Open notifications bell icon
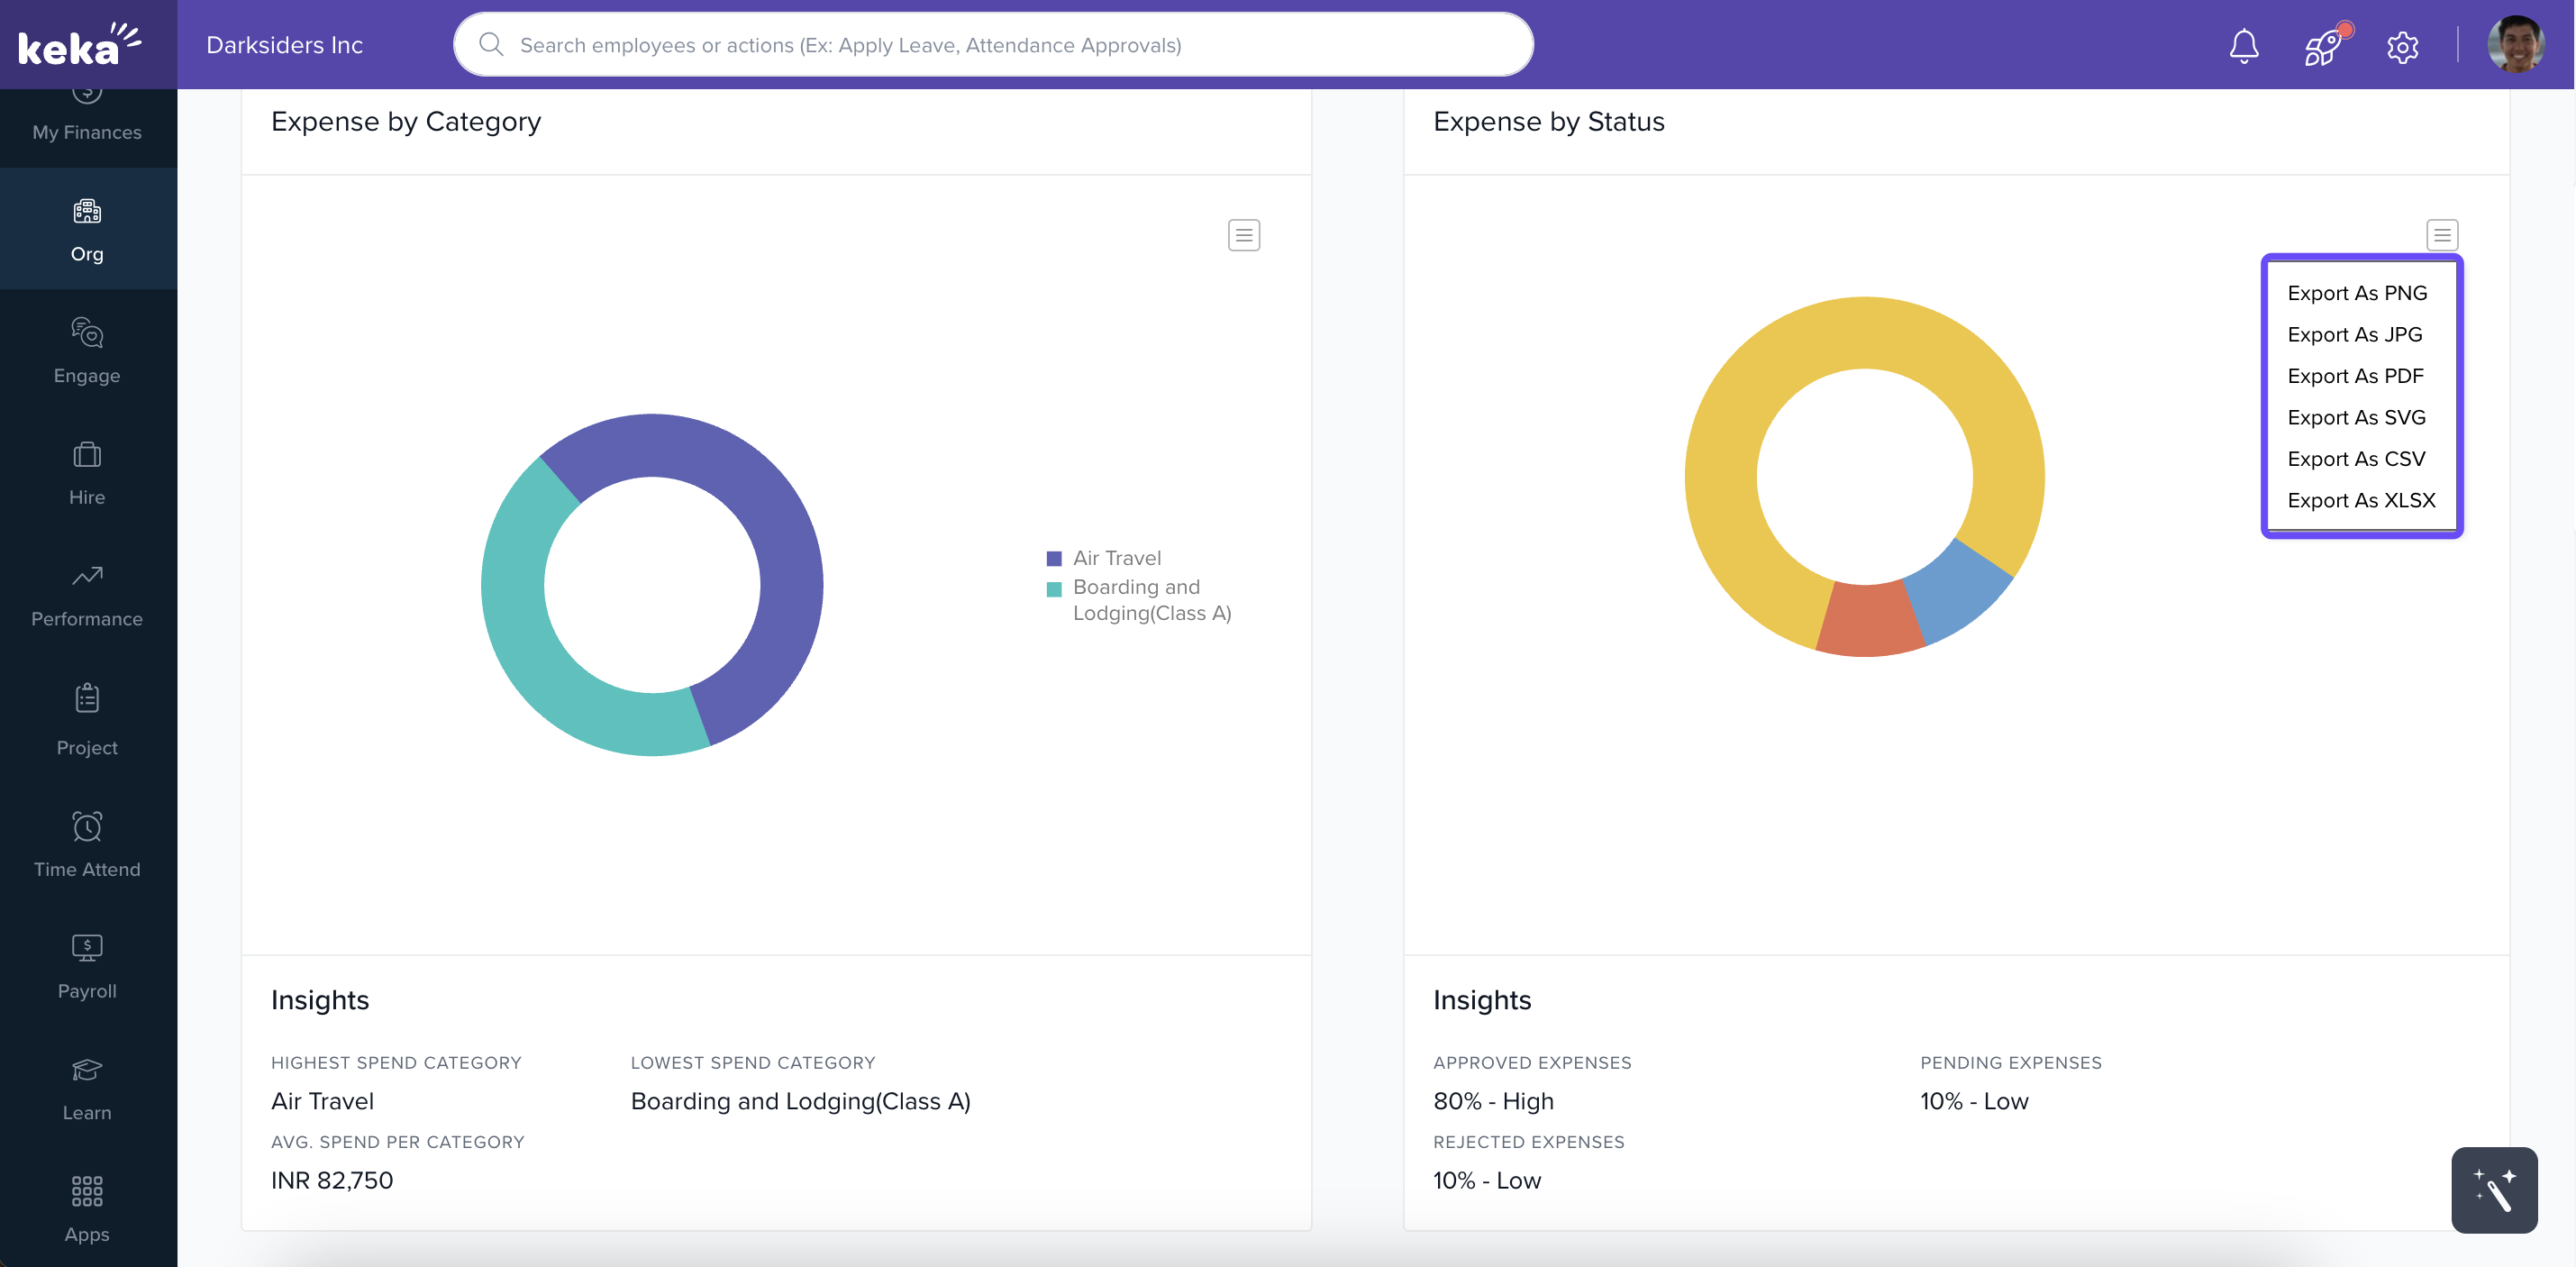 (2244, 46)
